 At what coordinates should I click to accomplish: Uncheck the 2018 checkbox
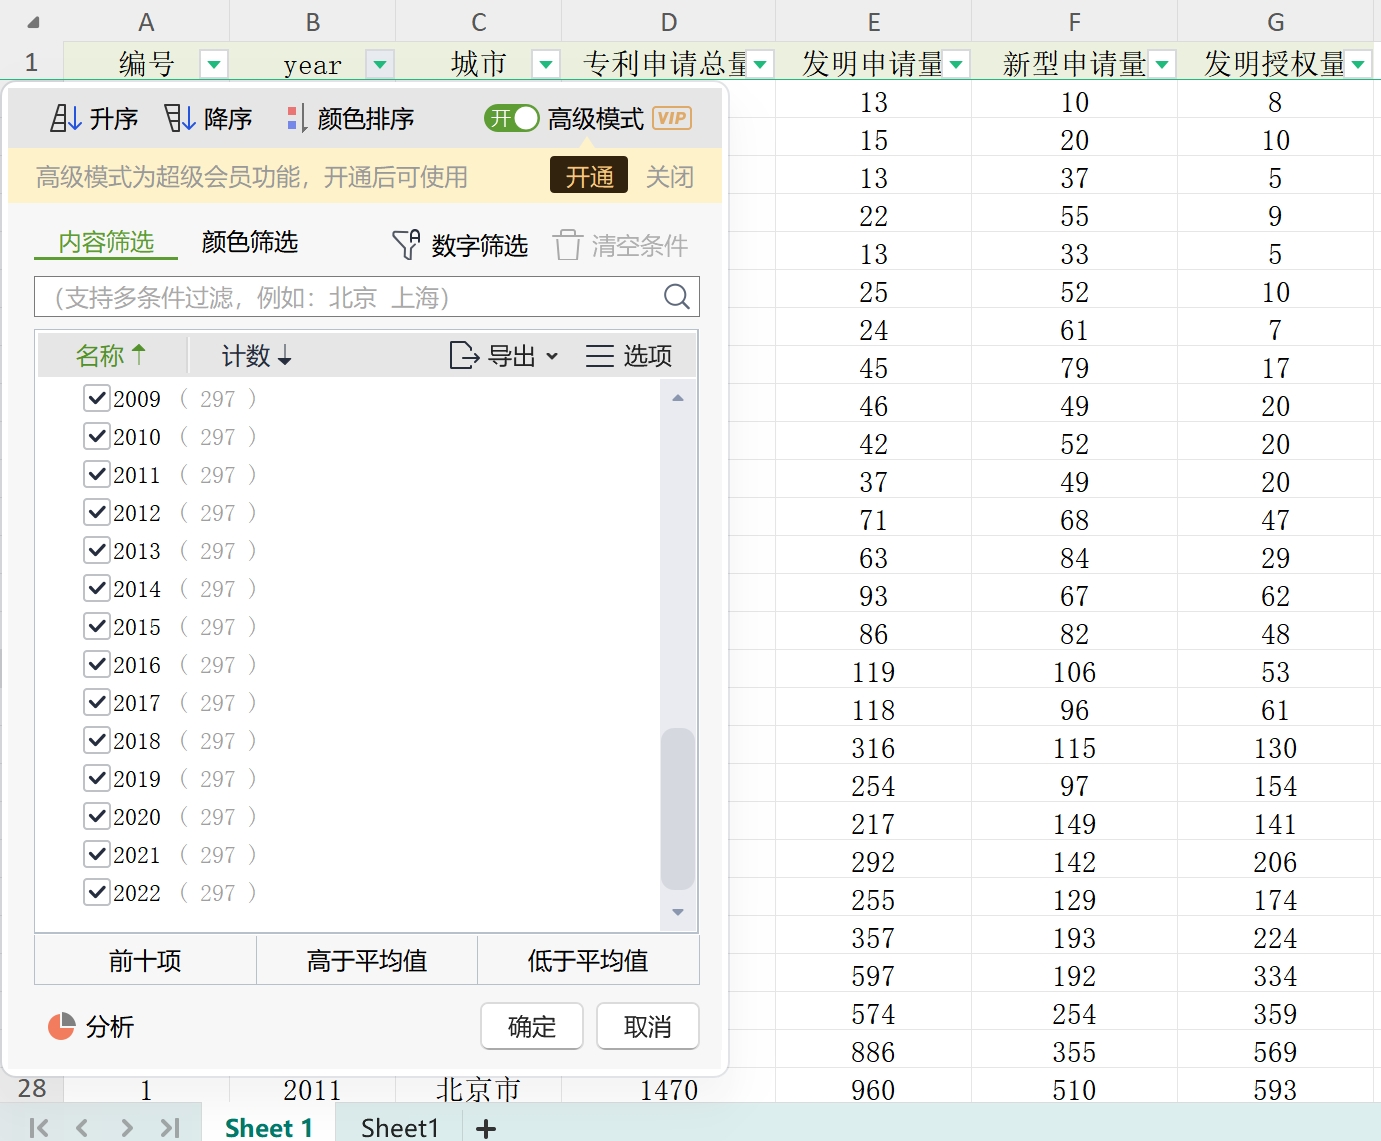97,740
